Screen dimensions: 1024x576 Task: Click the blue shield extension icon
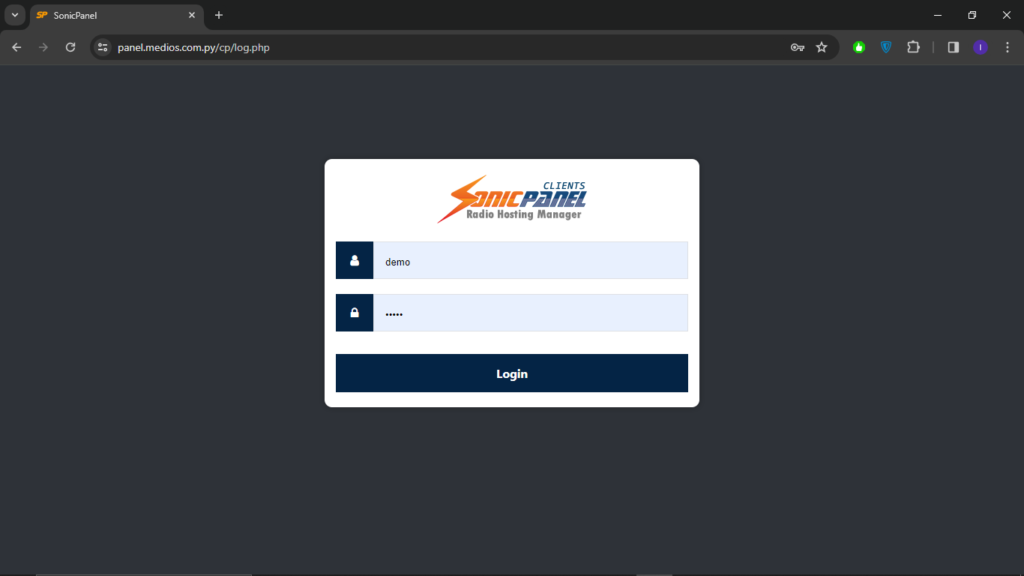[x=886, y=47]
